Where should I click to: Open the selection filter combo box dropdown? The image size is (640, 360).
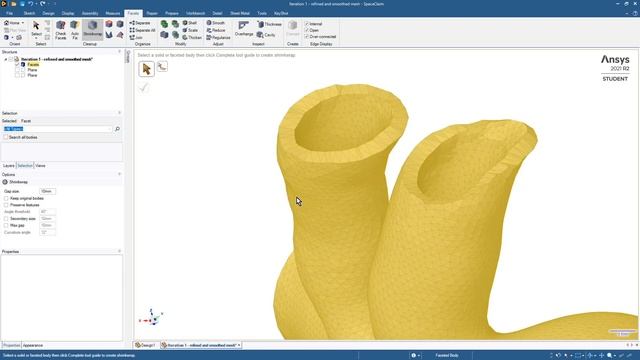[x=109, y=129]
